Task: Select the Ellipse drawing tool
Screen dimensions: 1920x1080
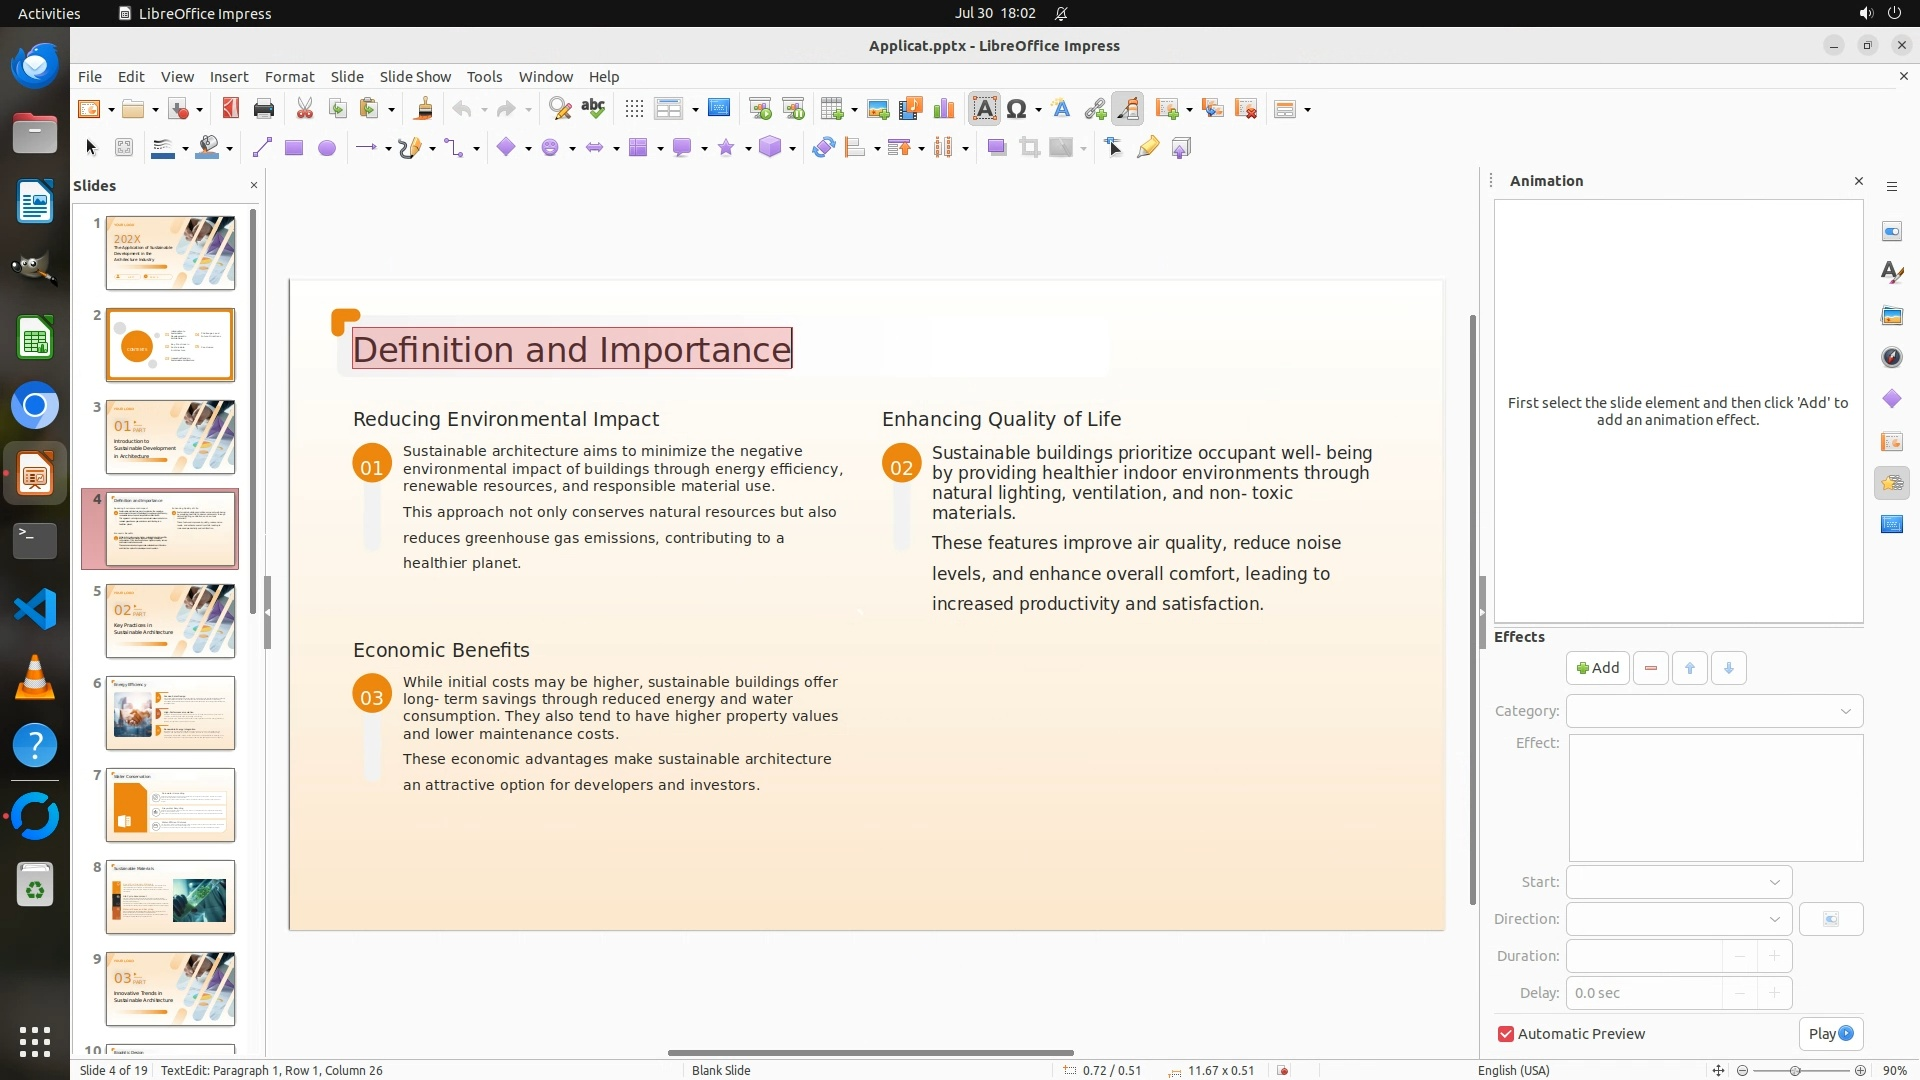Action: 326,148
